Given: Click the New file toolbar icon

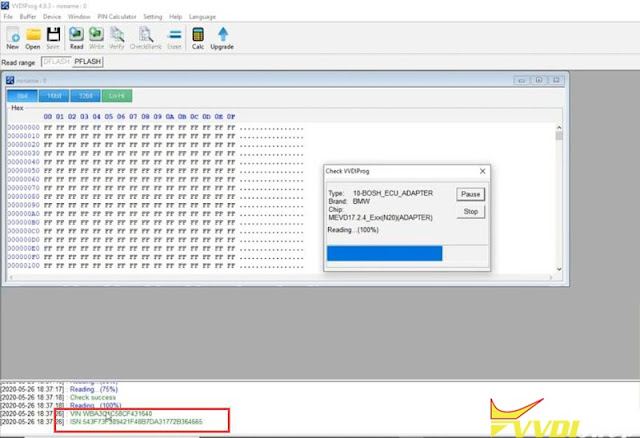Looking at the screenshot, I should point(13,38).
